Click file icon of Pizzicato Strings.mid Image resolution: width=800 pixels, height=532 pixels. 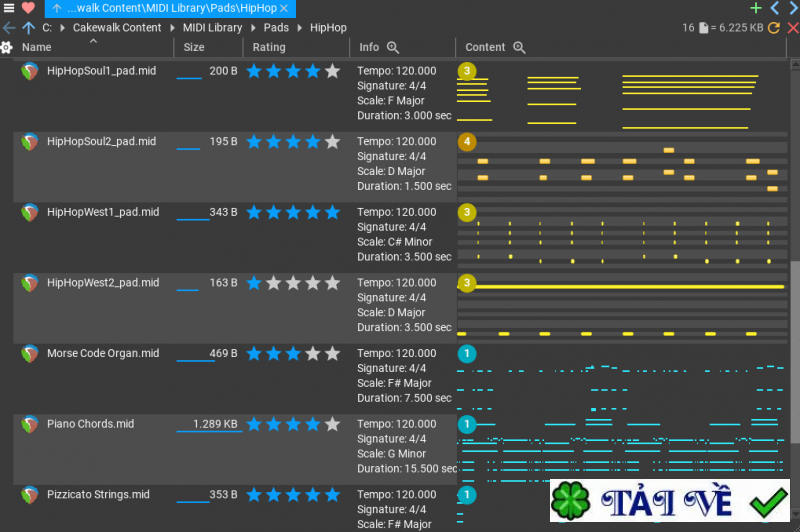30,495
